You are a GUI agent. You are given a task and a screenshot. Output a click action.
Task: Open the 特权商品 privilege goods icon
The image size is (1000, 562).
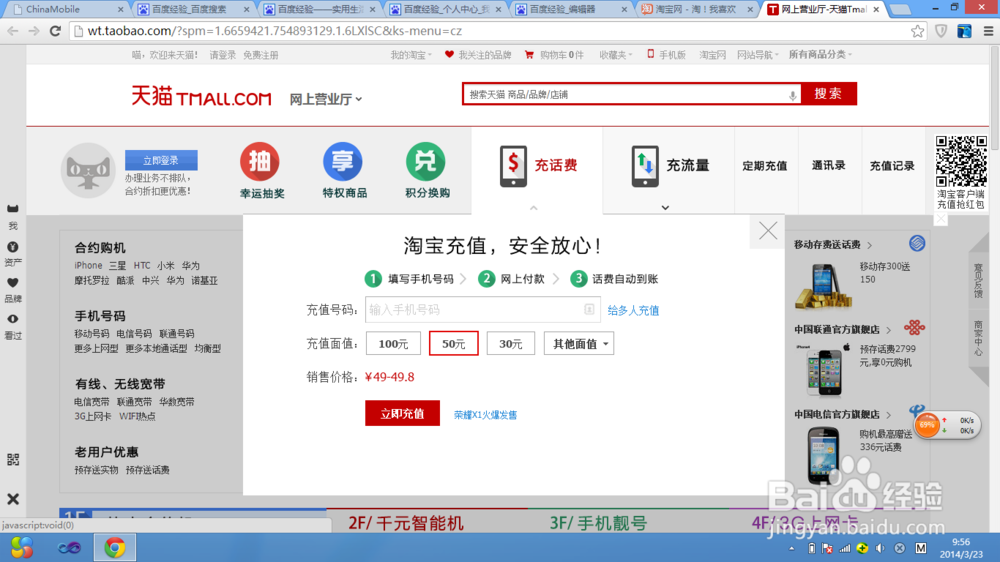pos(342,162)
